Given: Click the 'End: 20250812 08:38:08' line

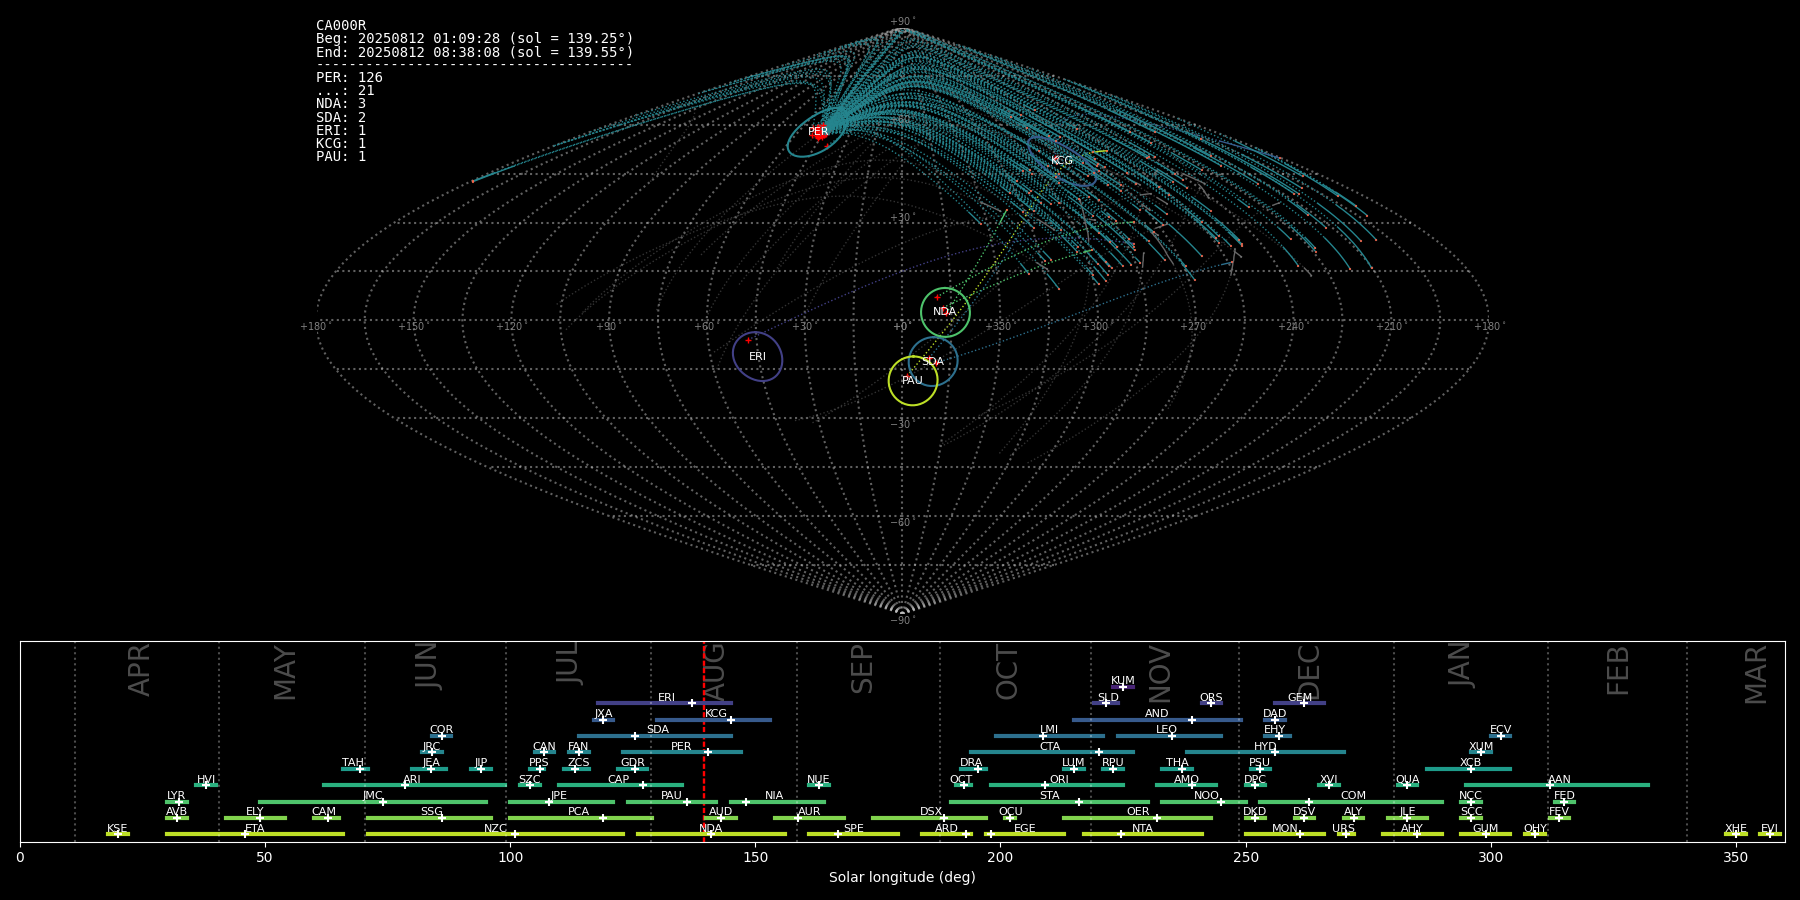Looking at the screenshot, I should point(475,52).
